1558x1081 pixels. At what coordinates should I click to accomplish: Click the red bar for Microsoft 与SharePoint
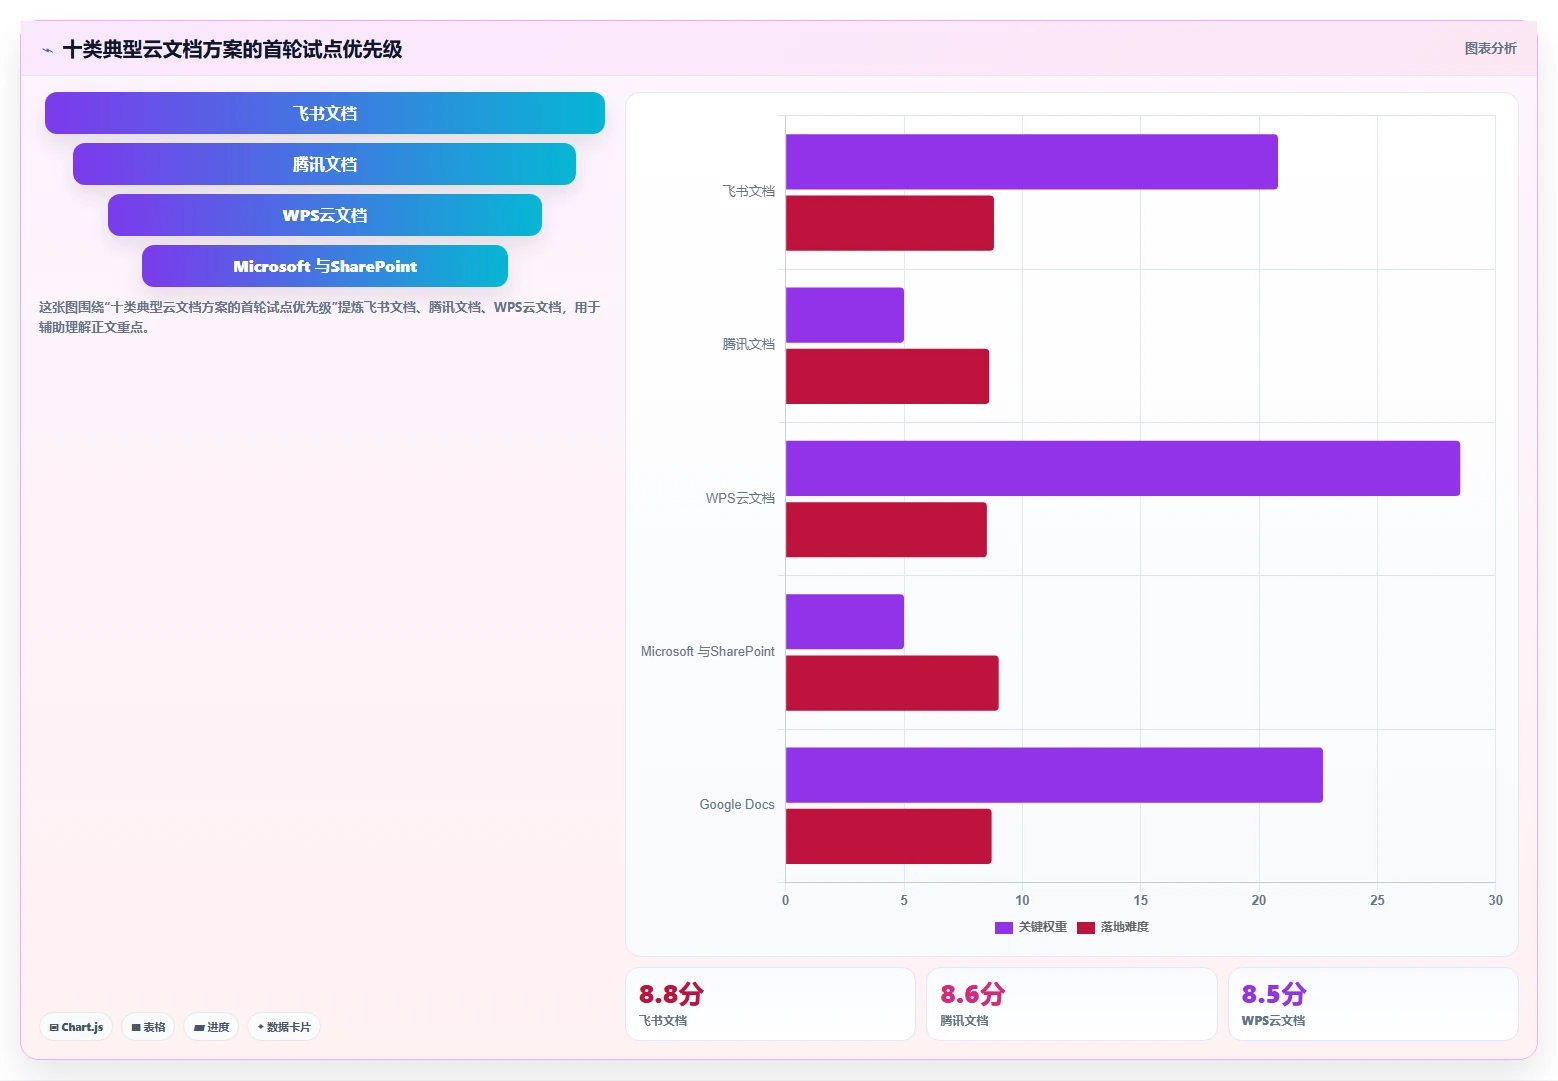pyautogui.click(x=892, y=683)
